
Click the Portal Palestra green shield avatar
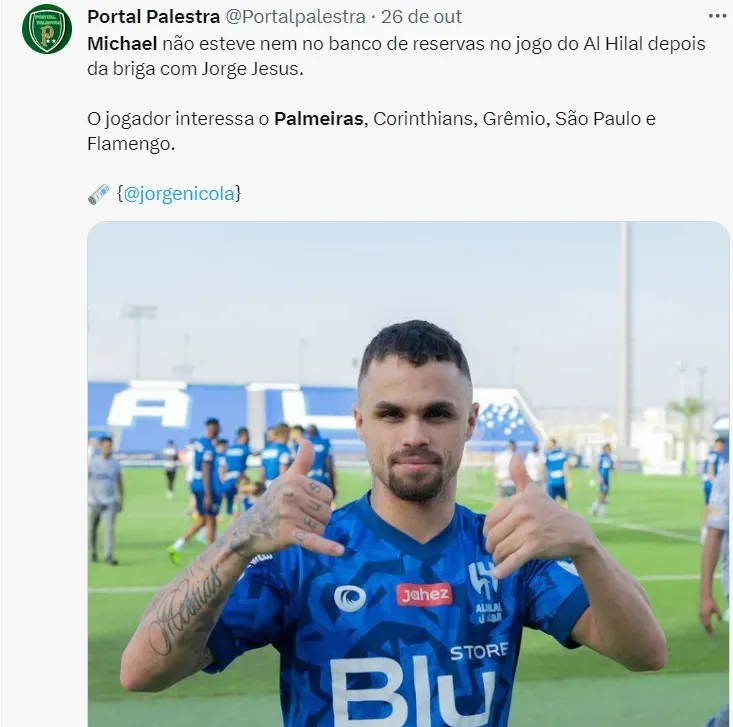point(47,29)
